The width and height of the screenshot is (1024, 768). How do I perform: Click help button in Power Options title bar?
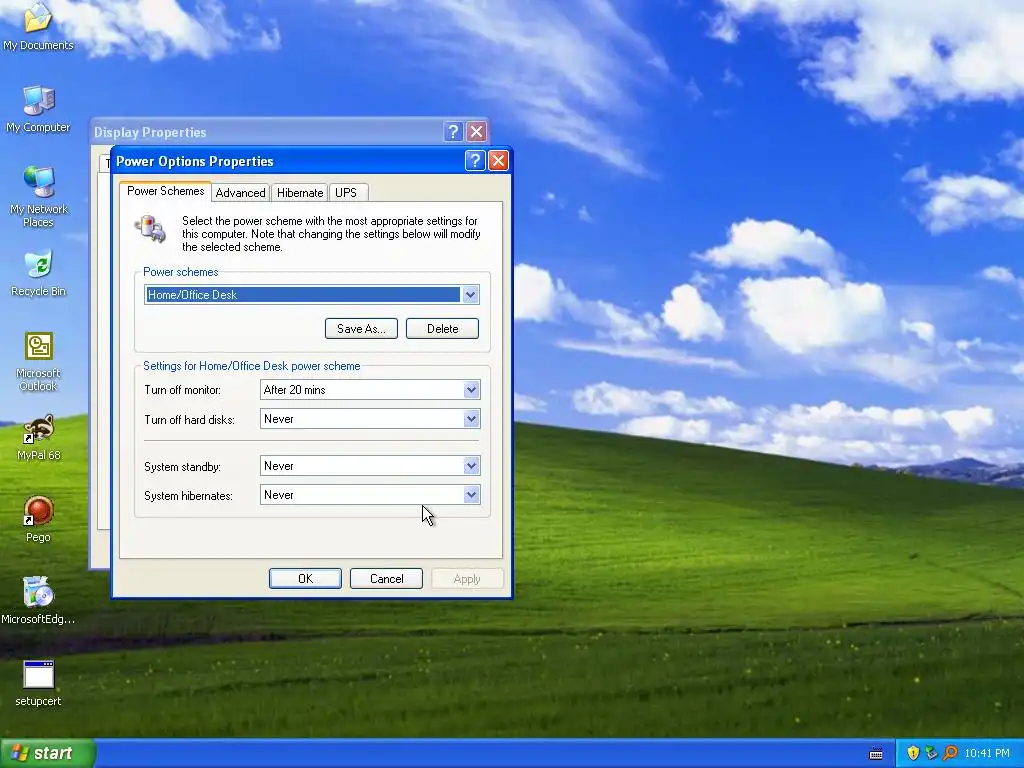click(475, 161)
